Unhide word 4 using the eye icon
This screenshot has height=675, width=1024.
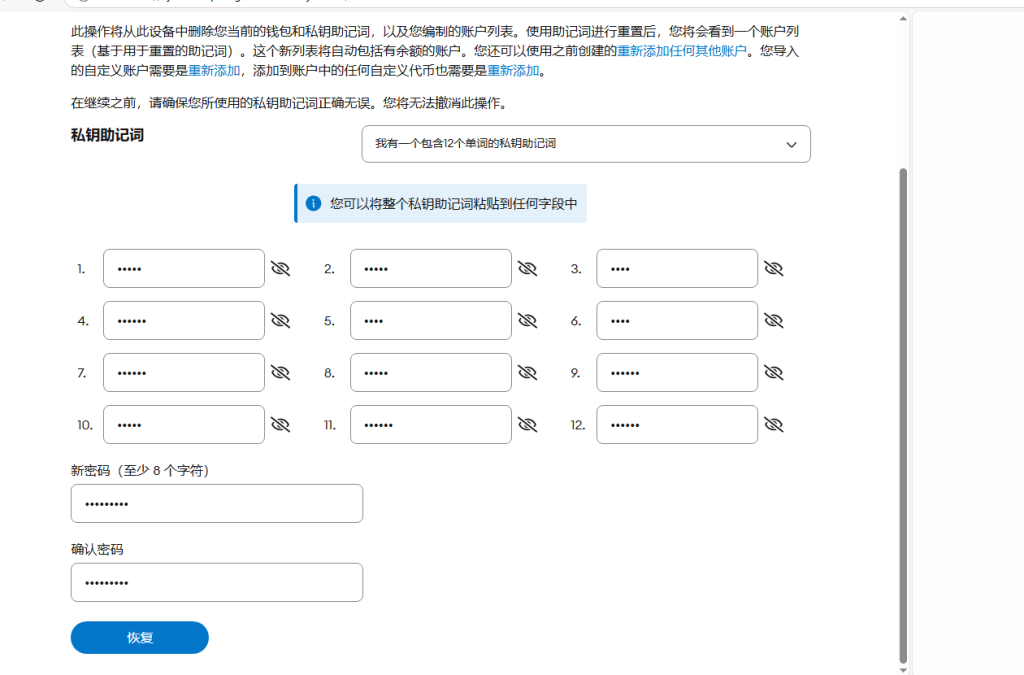point(280,321)
